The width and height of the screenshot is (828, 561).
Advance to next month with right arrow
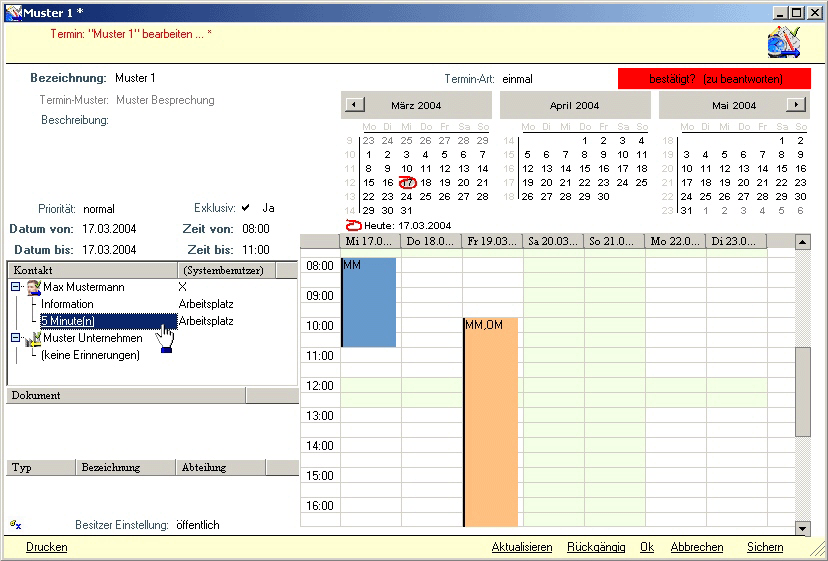click(x=795, y=105)
